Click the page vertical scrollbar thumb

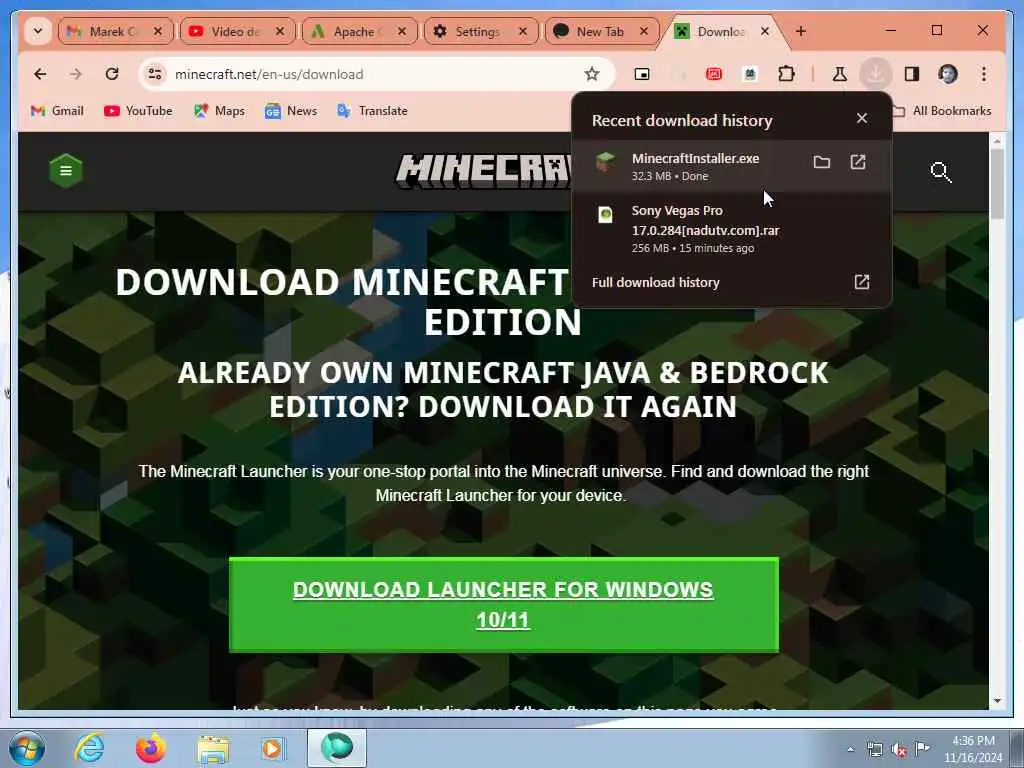[997, 184]
